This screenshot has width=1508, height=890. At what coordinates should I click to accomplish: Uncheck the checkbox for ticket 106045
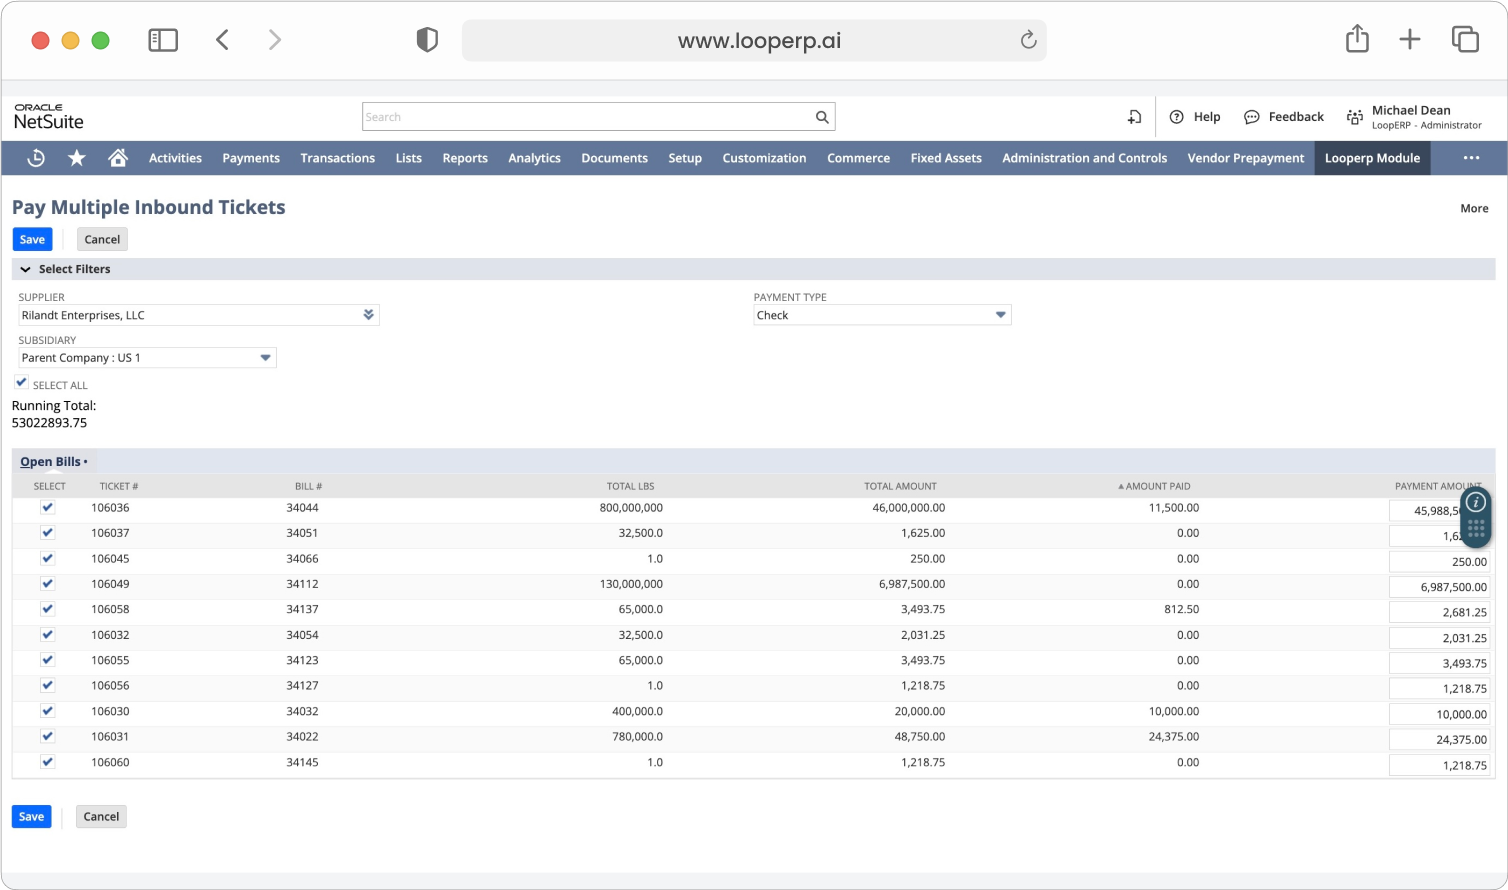click(47, 558)
